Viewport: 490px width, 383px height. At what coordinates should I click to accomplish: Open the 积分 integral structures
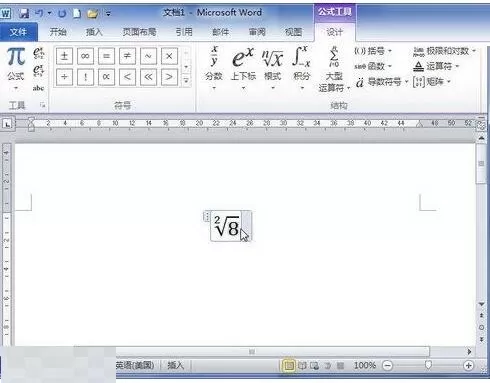[302, 68]
